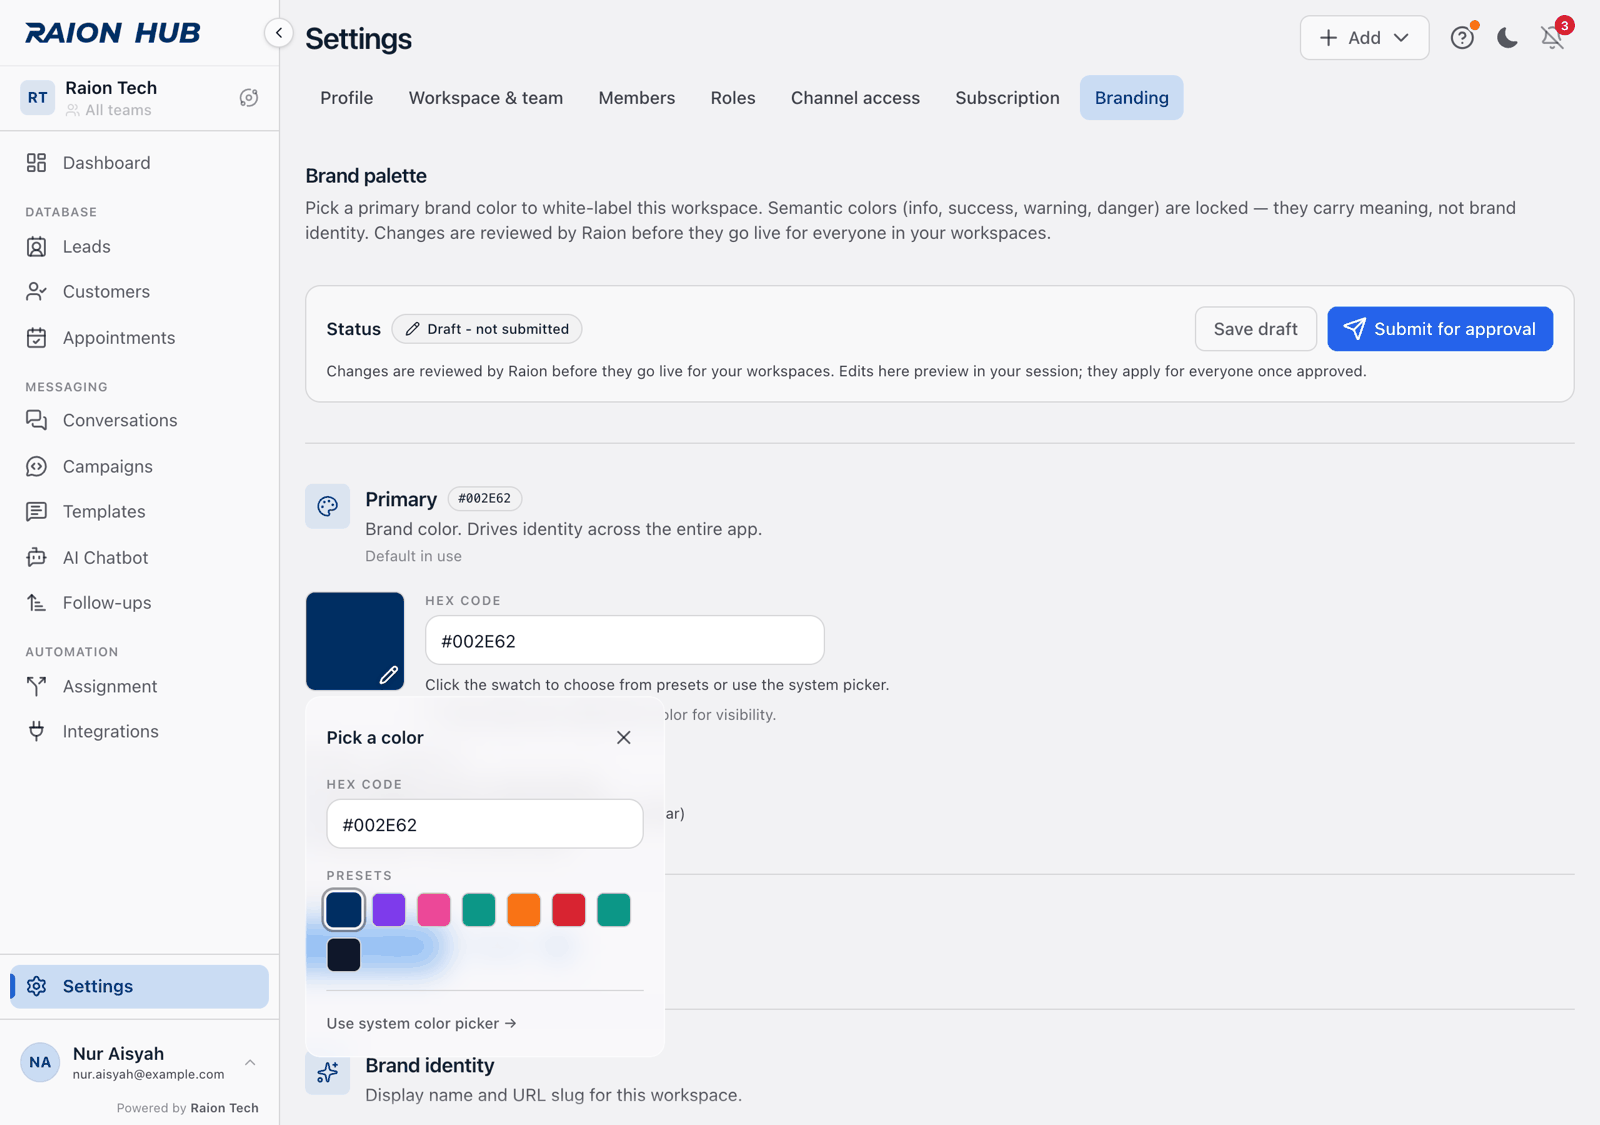Click the main Primary hex code field

click(625, 641)
